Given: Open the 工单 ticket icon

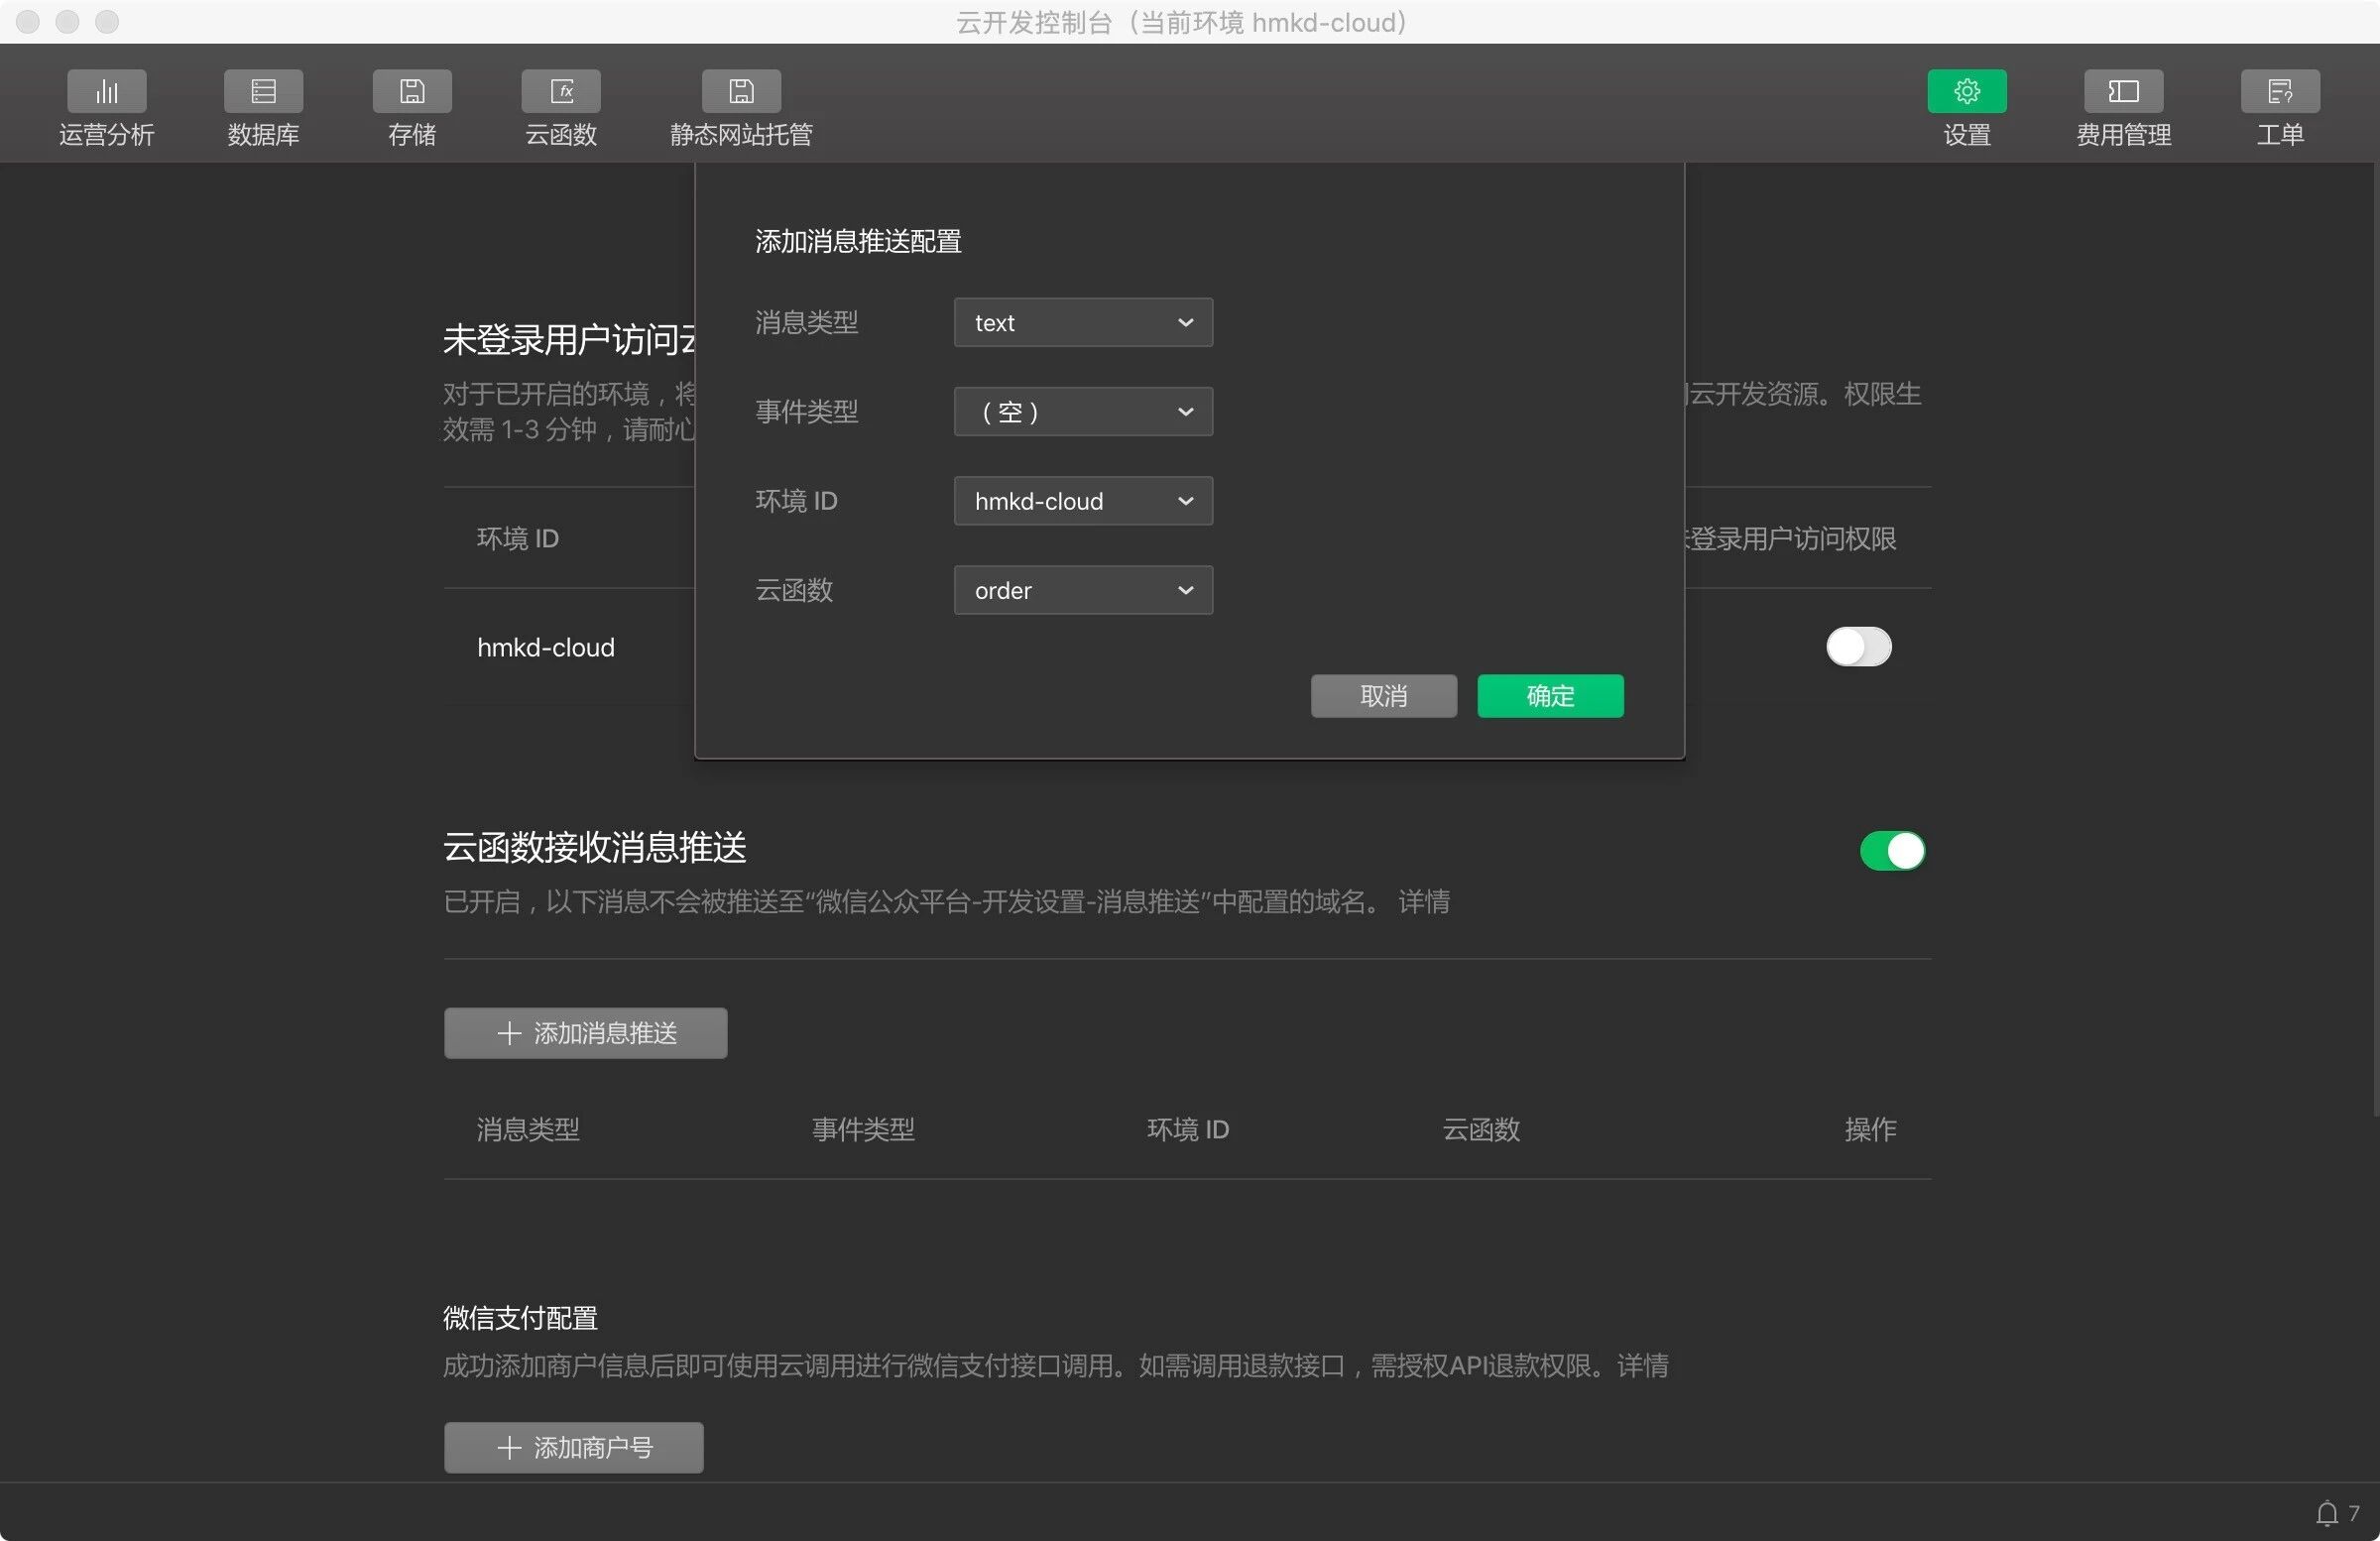Looking at the screenshot, I should (x=2280, y=92).
